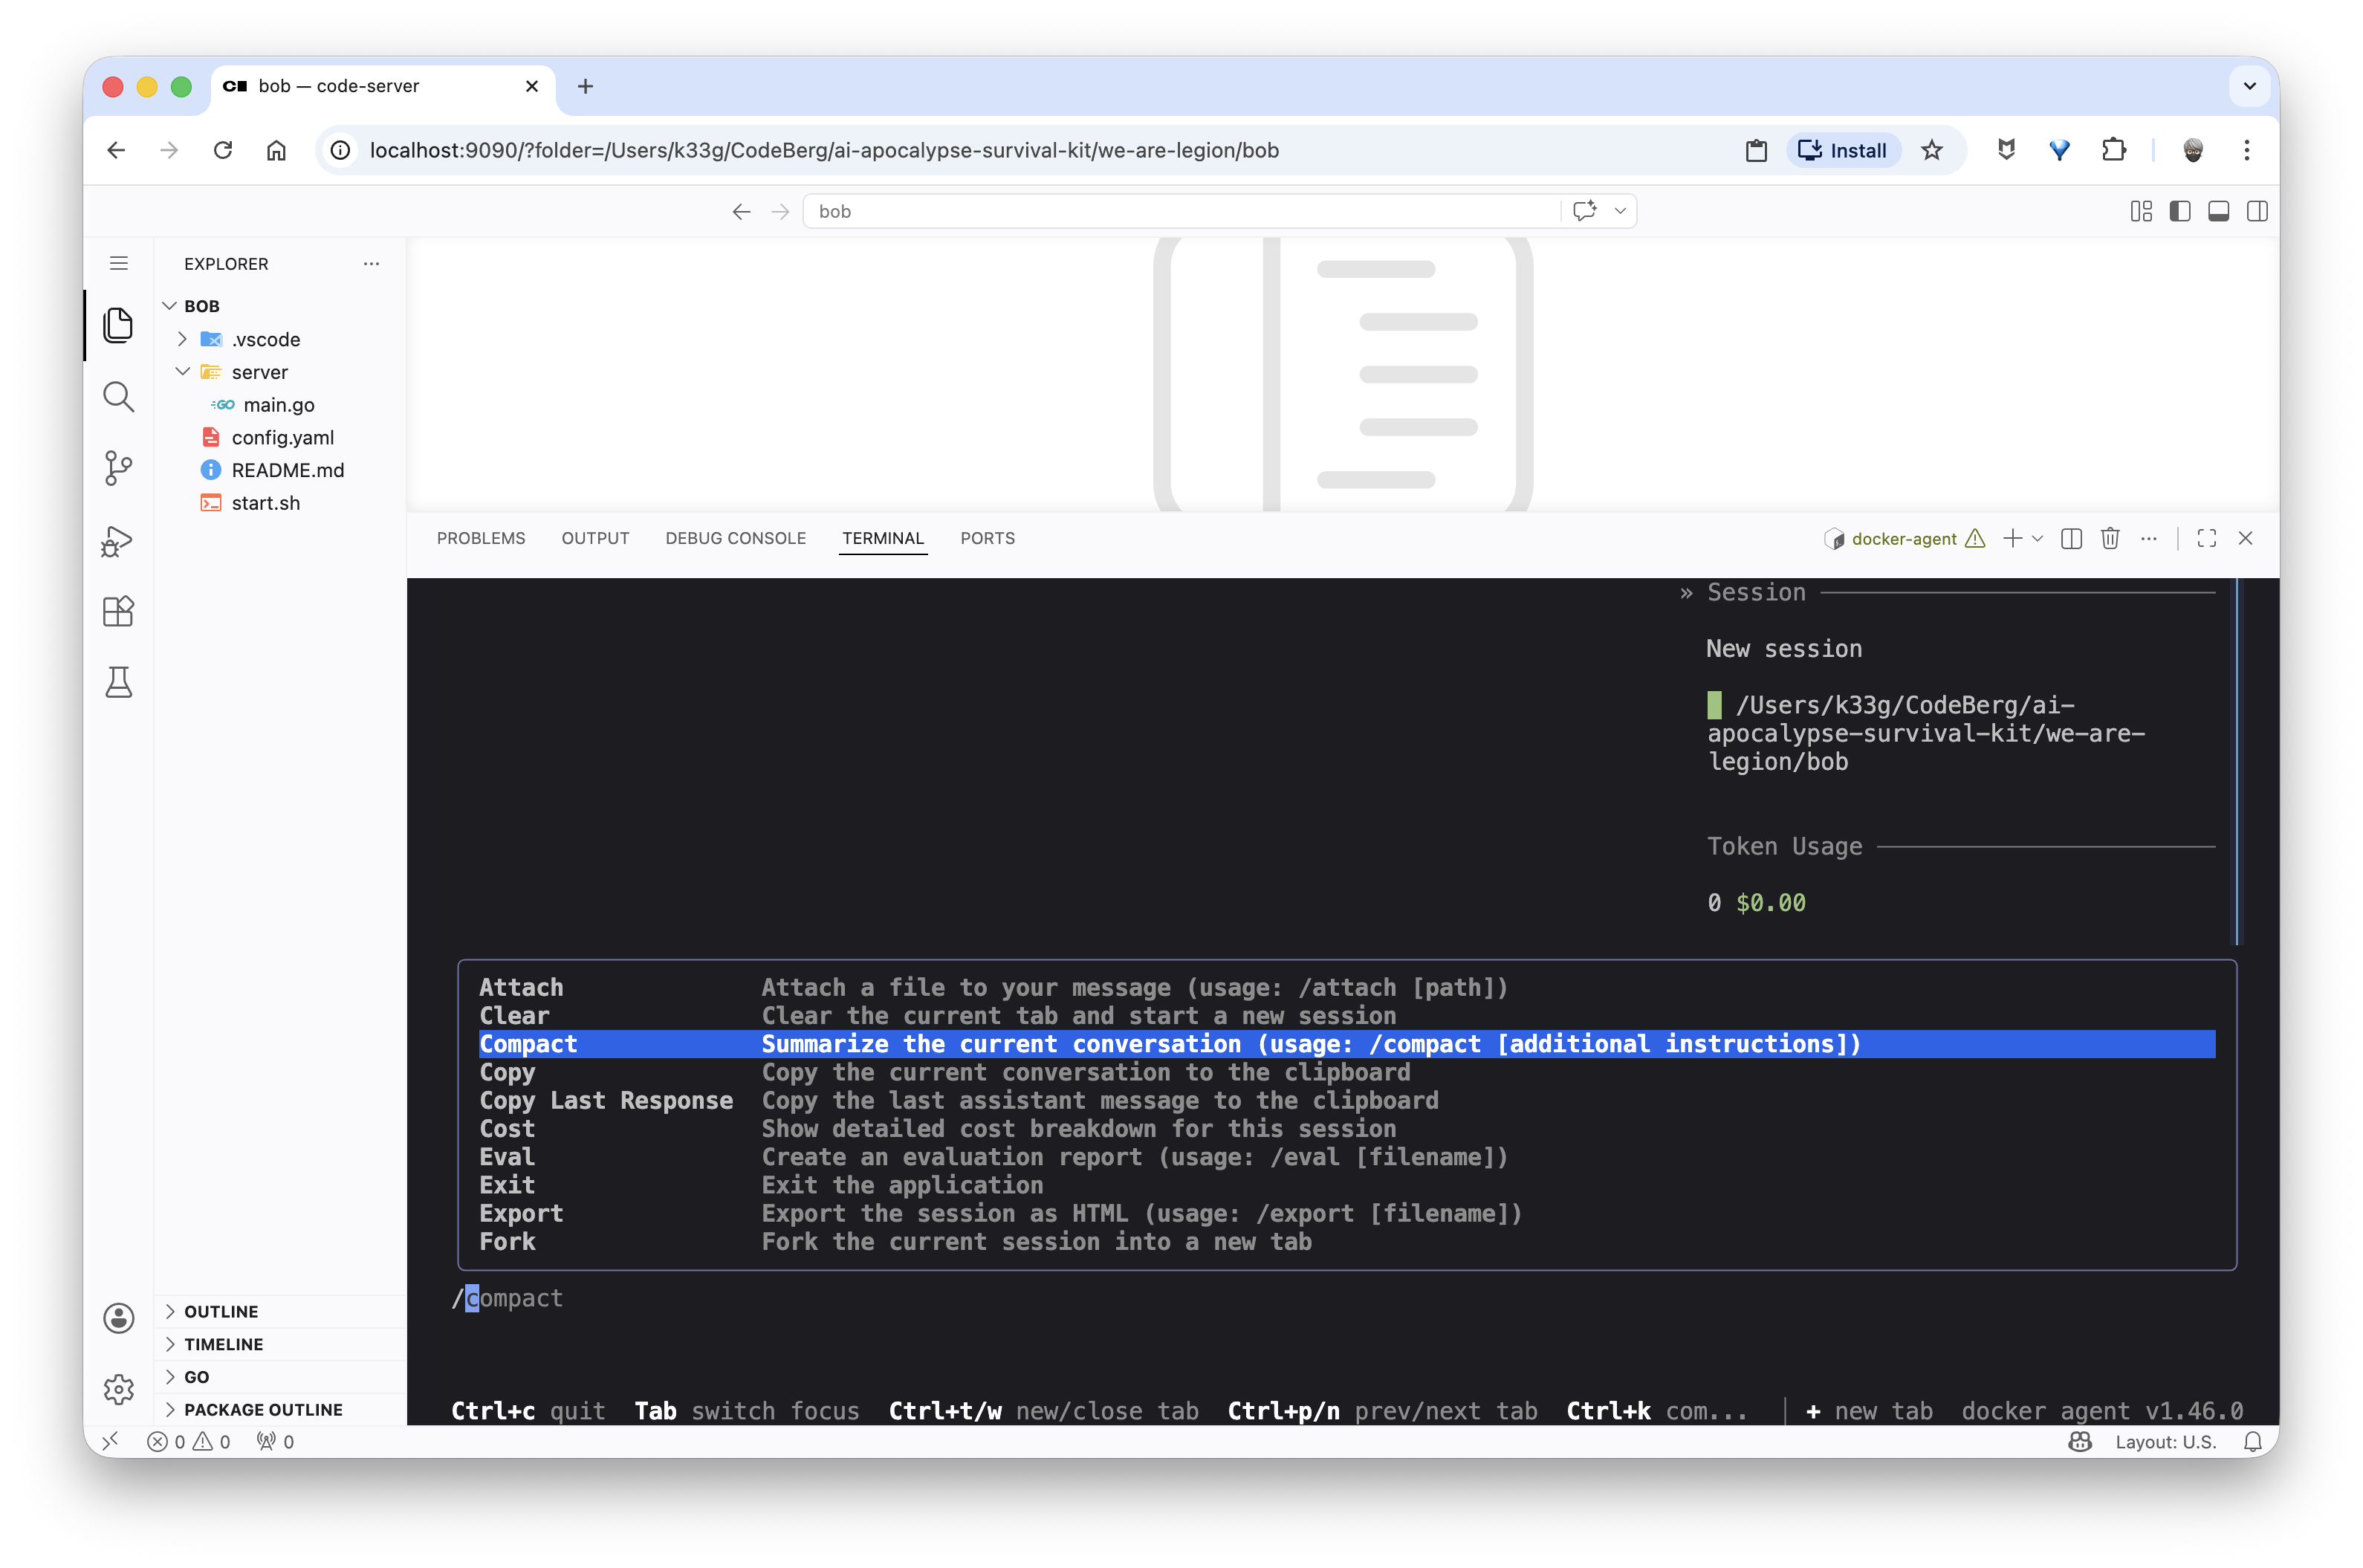The width and height of the screenshot is (2363, 1568).
Task: Open the Source Control view
Action: click(118, 467)
